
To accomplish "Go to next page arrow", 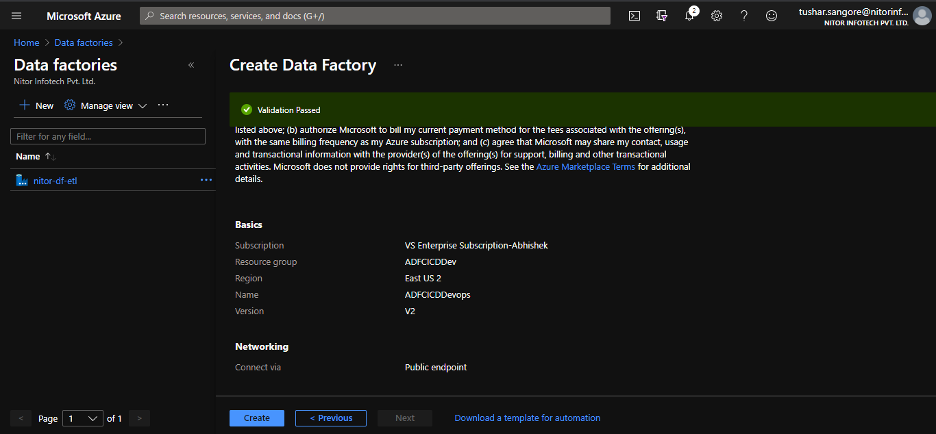I will (139, 418).
